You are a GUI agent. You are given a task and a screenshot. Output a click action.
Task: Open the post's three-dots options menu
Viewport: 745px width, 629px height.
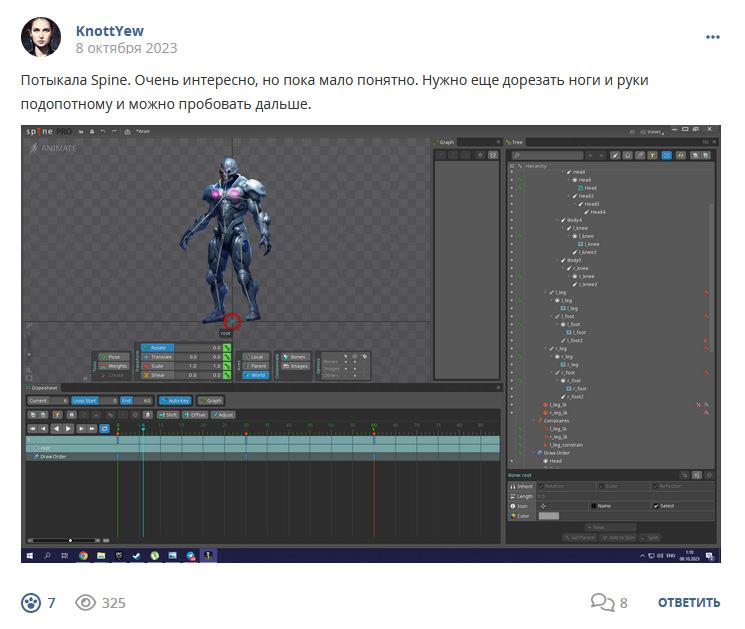click(x=712, y=37)
